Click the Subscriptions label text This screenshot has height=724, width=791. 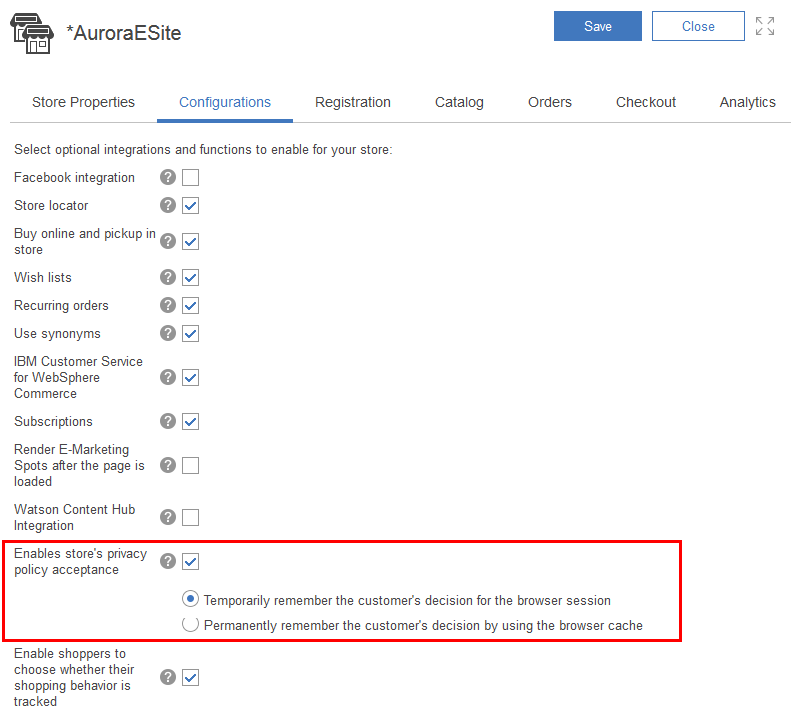click(x=53, y=421)
